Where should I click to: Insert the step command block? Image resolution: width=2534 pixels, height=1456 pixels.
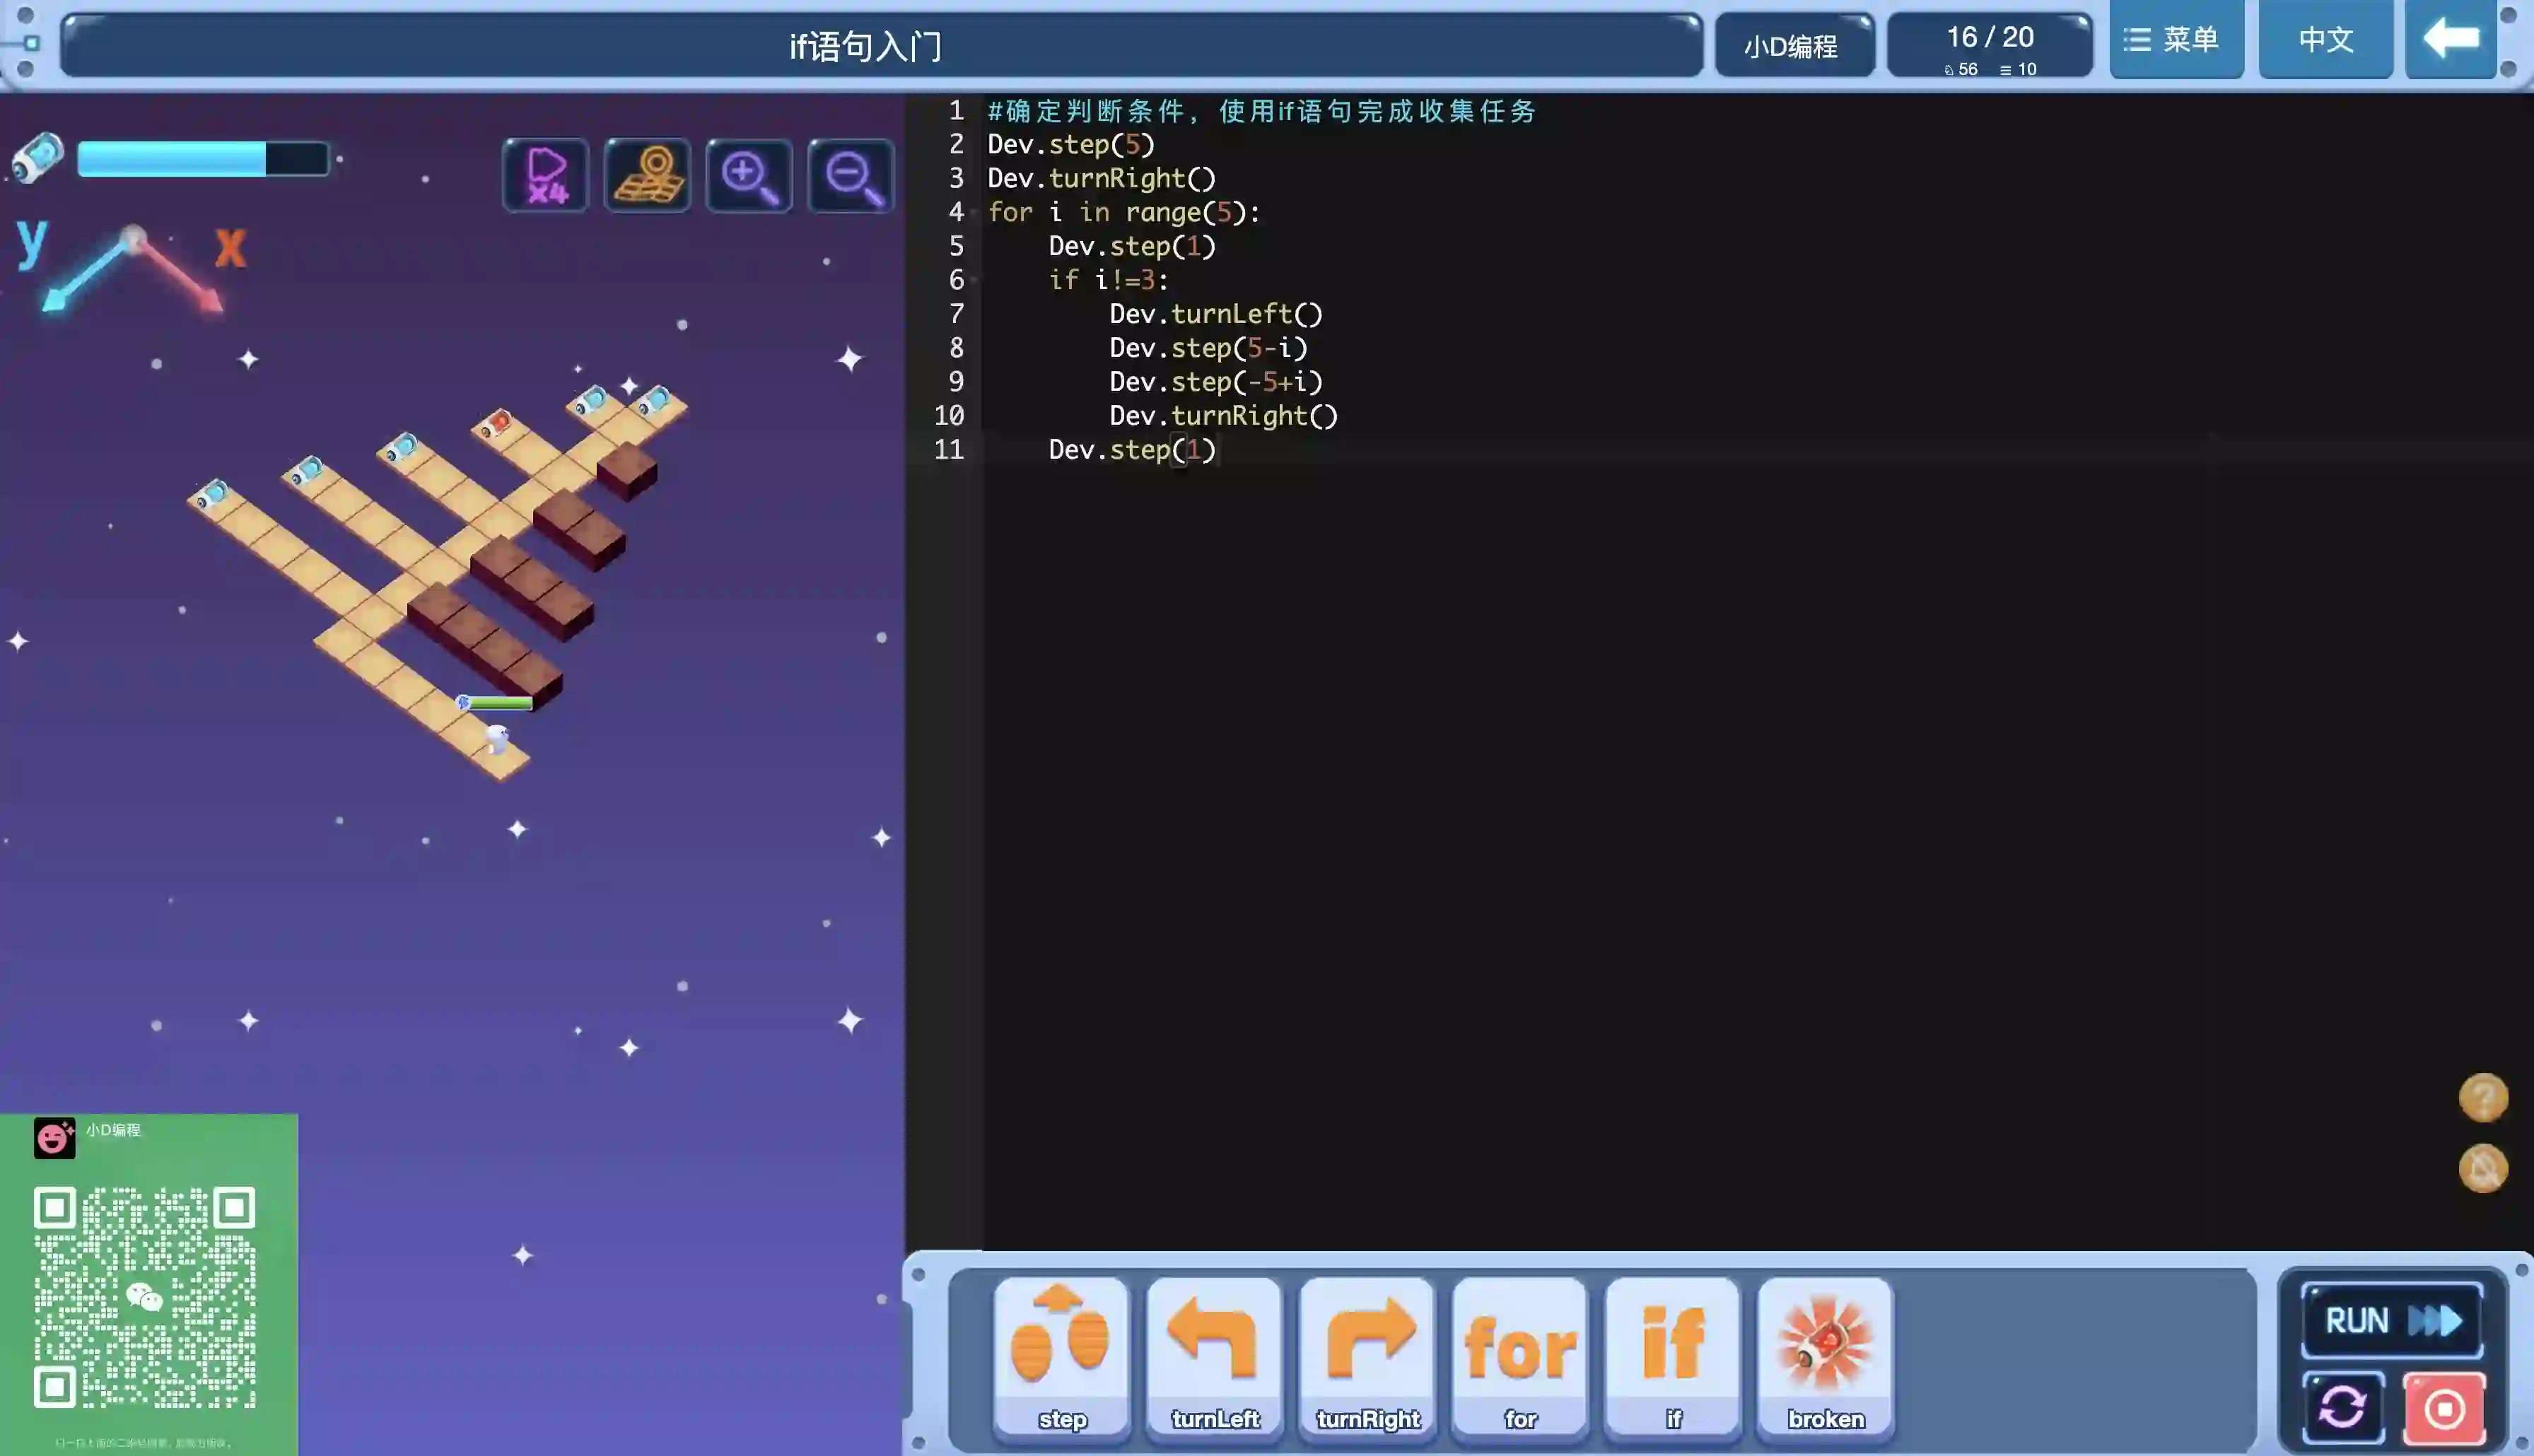(x=1061, y=1354)
